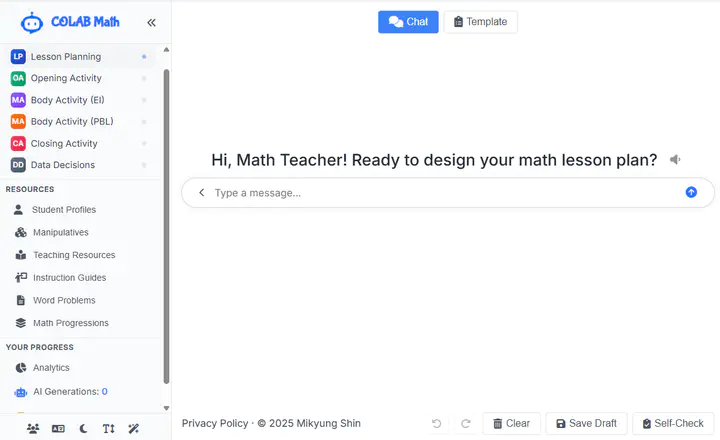Switch to the Template tab

pyautogui.click(x=480, y=22)
